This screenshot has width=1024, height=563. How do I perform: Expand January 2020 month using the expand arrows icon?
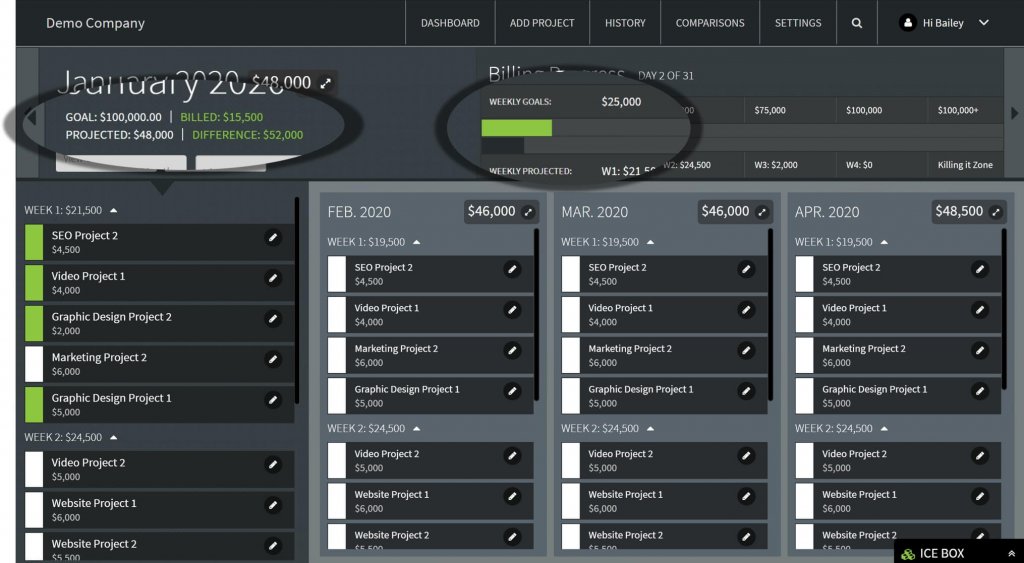[325, 83]
